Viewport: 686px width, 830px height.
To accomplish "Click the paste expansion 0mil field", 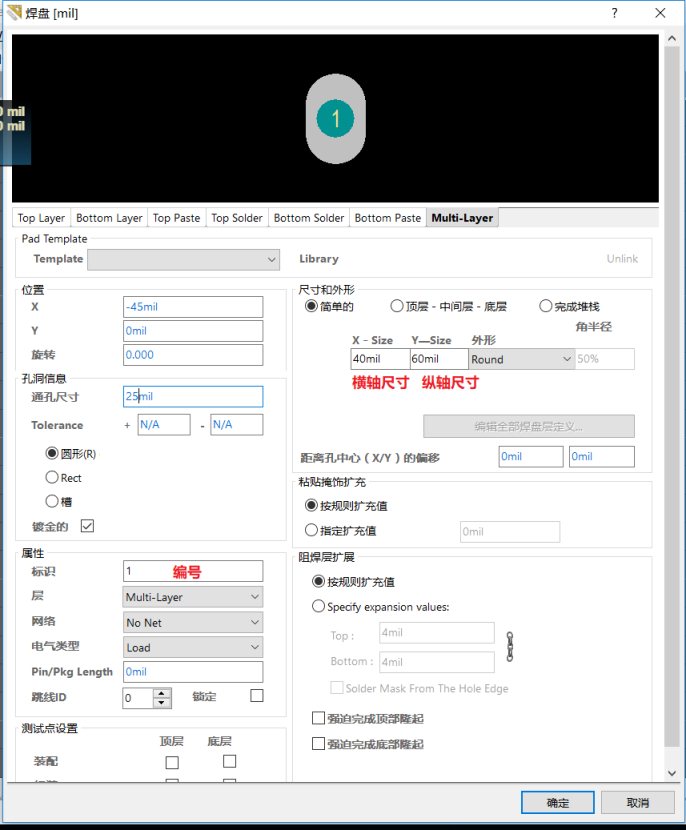I will tap(510, 531).
